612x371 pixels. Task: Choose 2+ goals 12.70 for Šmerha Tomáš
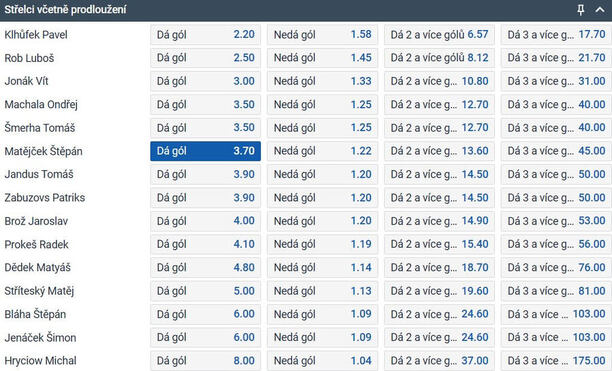[439, 128]
